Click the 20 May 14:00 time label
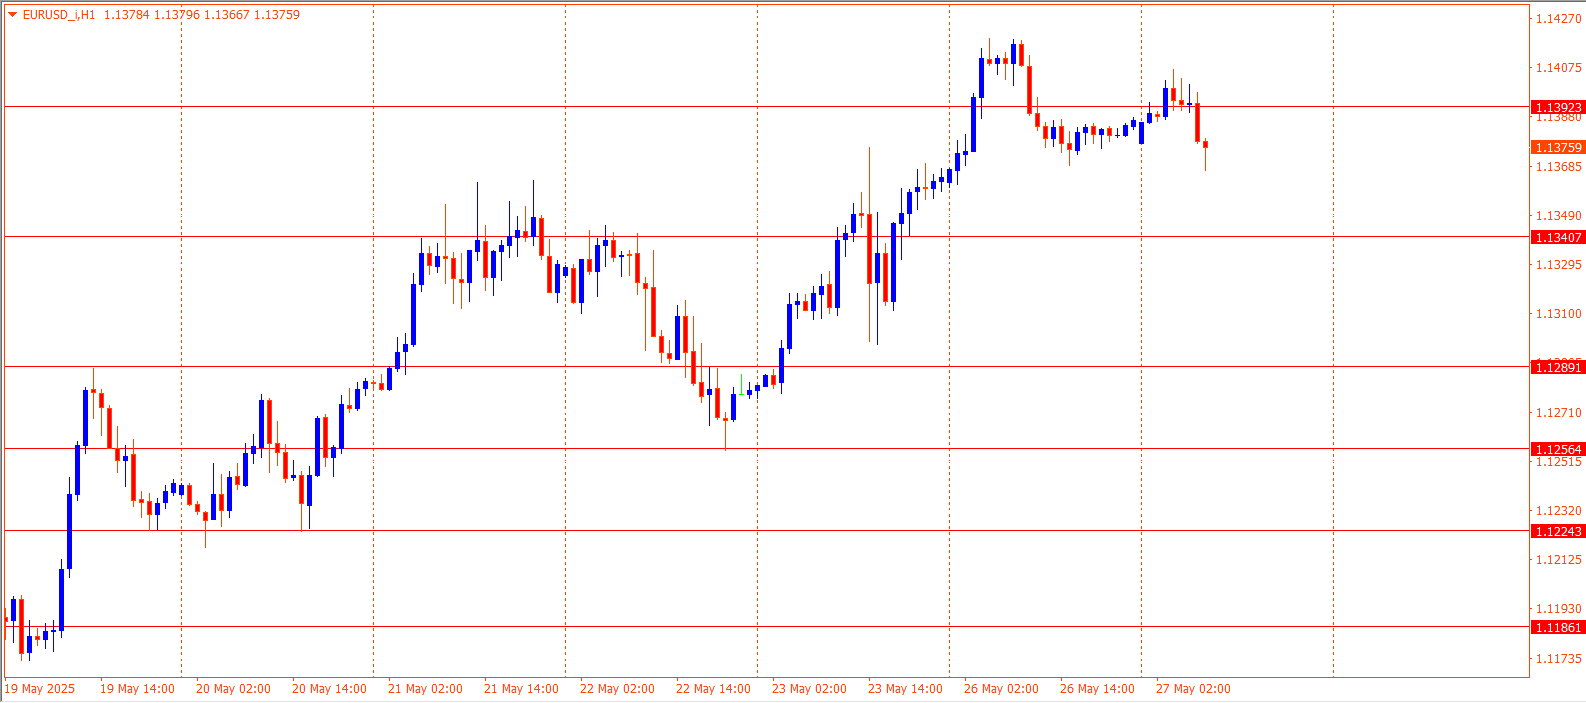 pyautogui.click(x=329, y=688)
